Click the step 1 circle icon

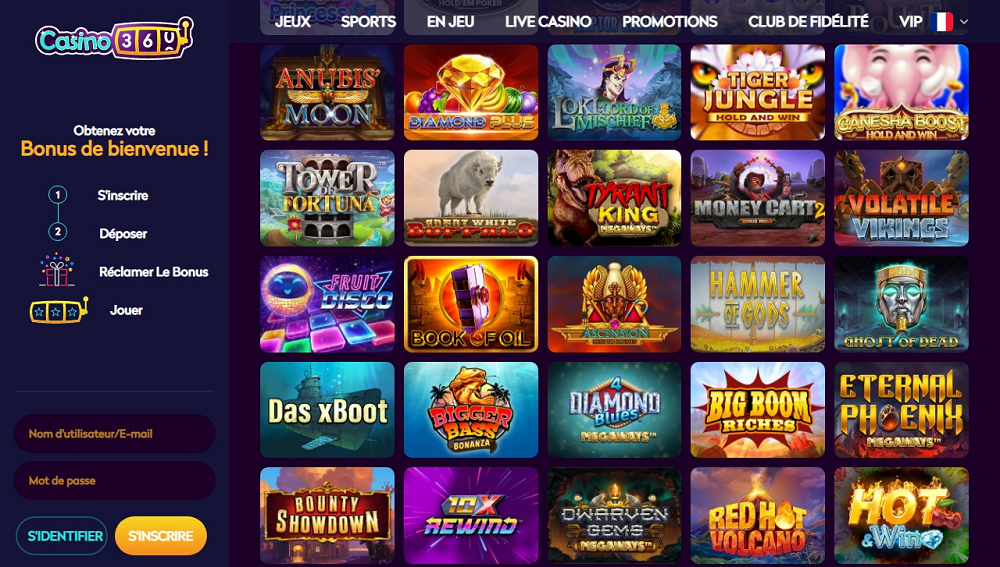58,195
